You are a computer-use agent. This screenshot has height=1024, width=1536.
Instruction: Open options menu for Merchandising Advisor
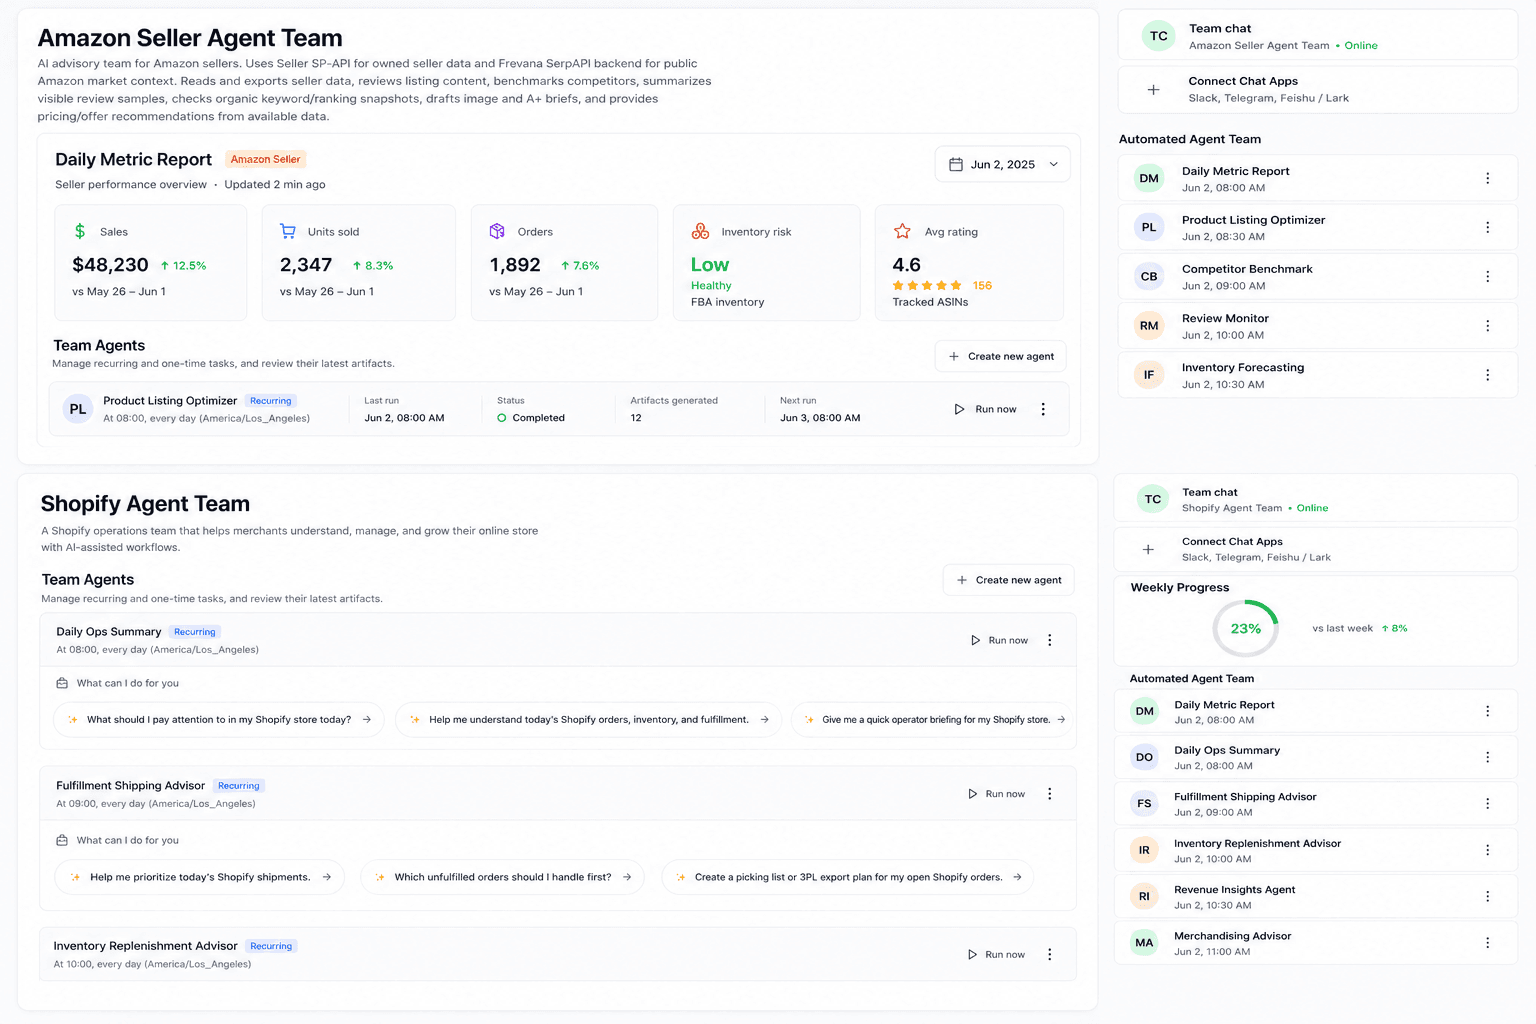point(1487,943)
